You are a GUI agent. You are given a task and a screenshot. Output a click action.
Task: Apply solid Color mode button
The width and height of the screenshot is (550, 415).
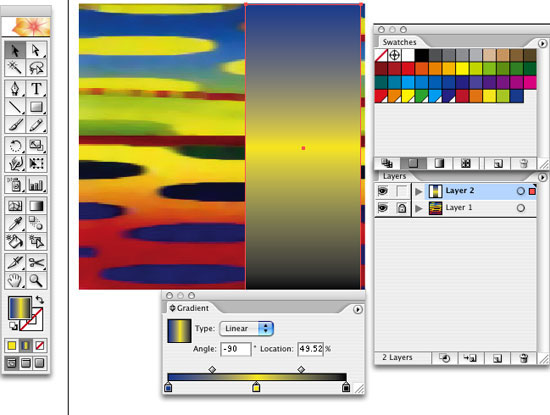(12, 346)
